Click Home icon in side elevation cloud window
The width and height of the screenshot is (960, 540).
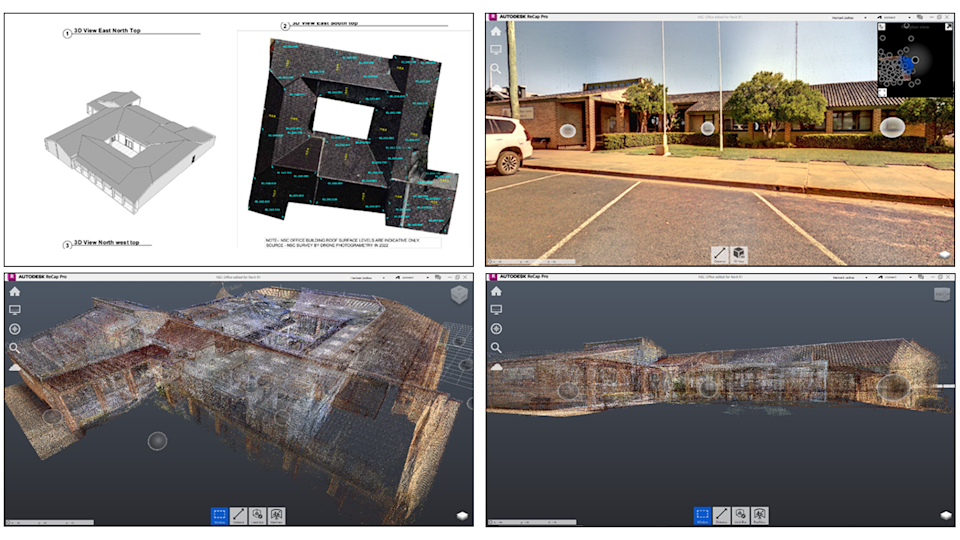click(x=496, y=291)
